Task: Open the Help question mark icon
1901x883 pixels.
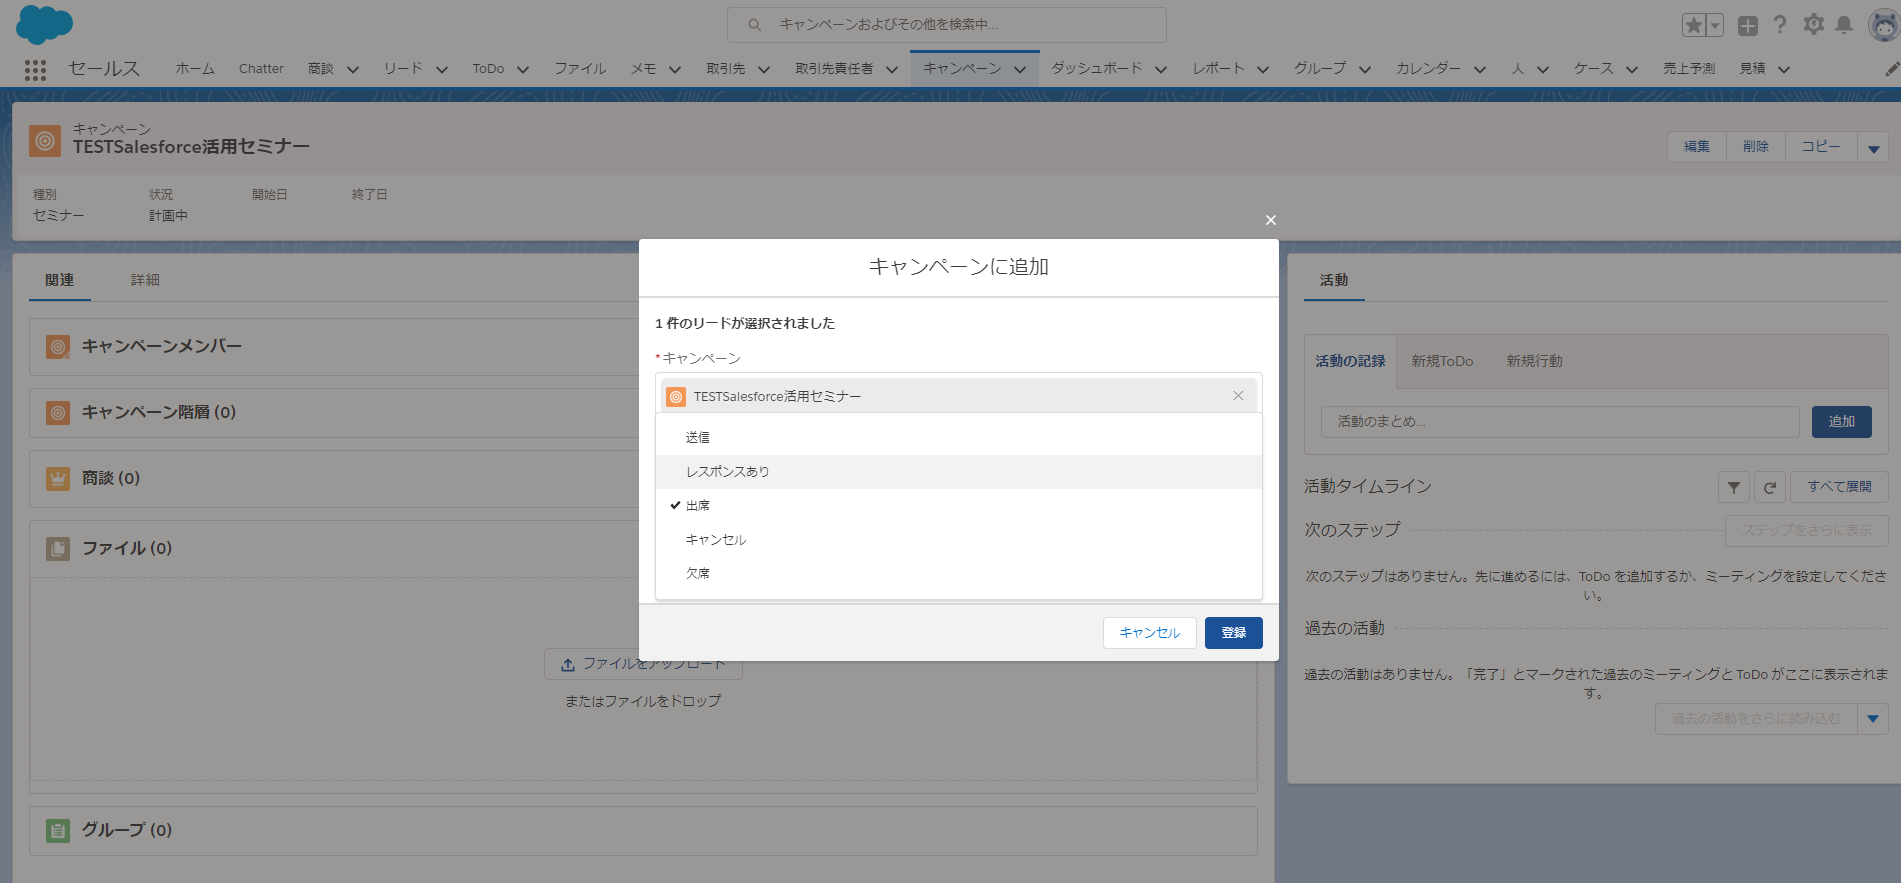Action: tap(1780, 25)
